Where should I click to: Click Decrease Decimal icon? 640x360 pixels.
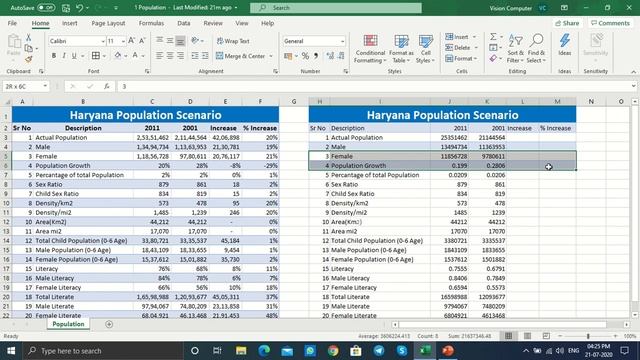point(341,56)
